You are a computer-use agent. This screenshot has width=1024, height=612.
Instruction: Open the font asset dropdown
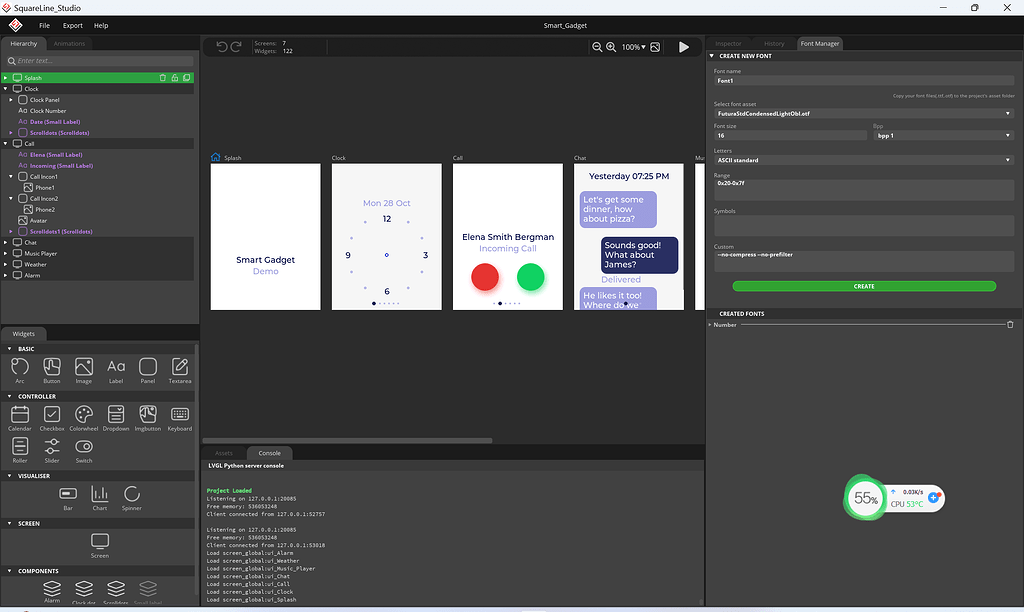click(x=864, y=114)
